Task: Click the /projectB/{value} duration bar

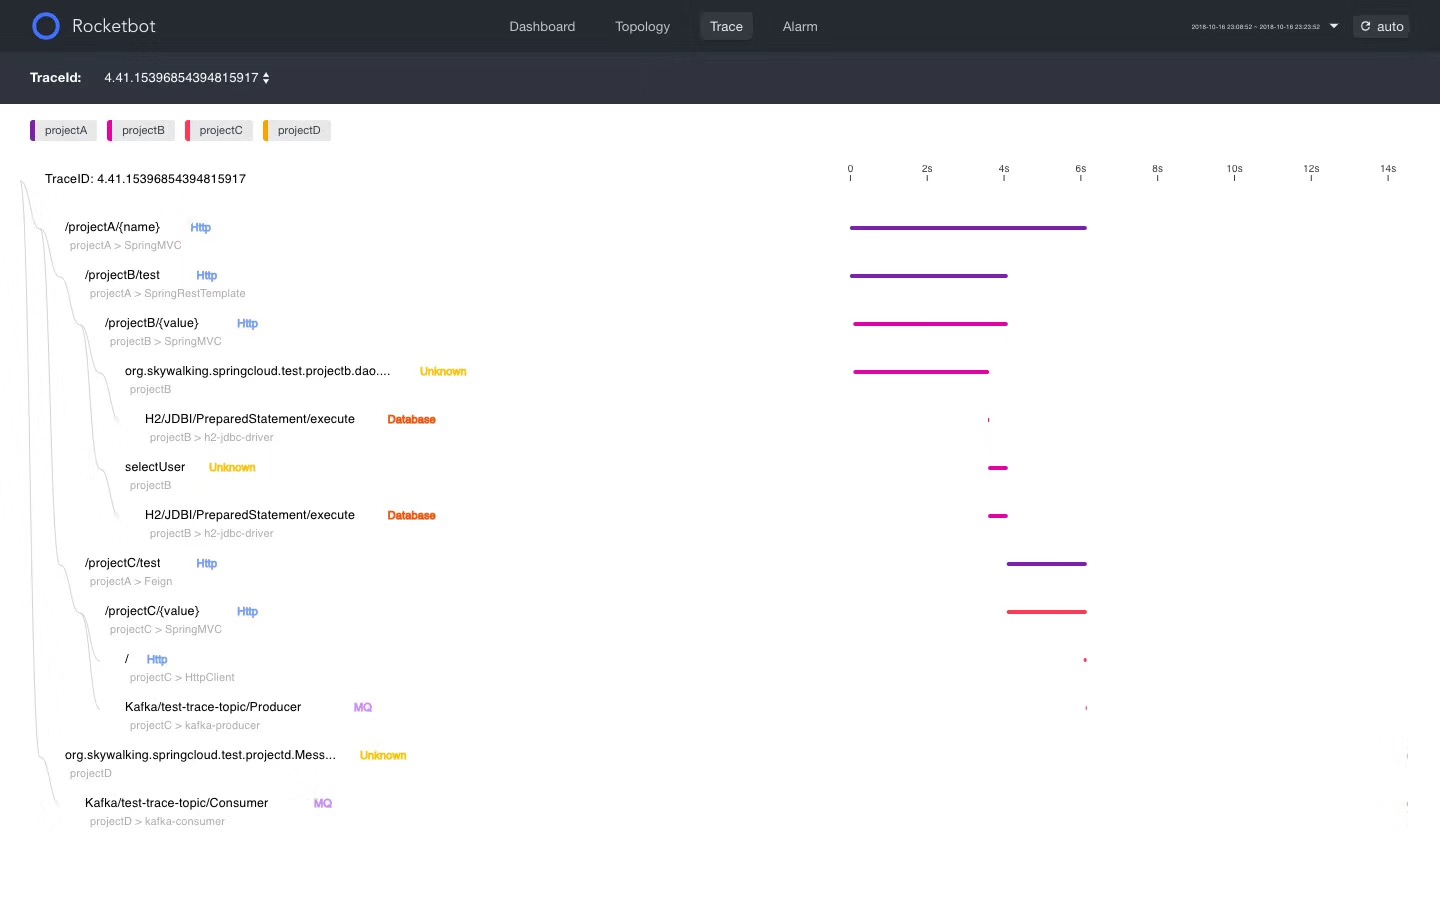Action: 930,324
